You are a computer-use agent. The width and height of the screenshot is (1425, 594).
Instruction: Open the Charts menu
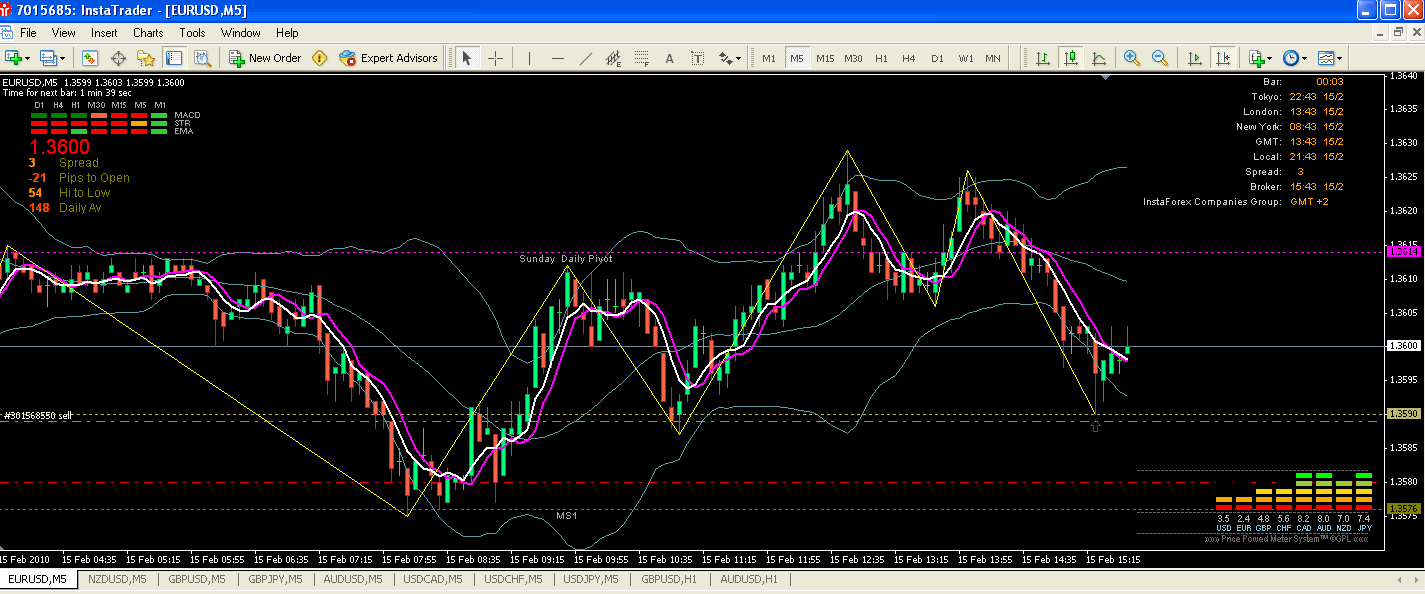pos(148,33)
